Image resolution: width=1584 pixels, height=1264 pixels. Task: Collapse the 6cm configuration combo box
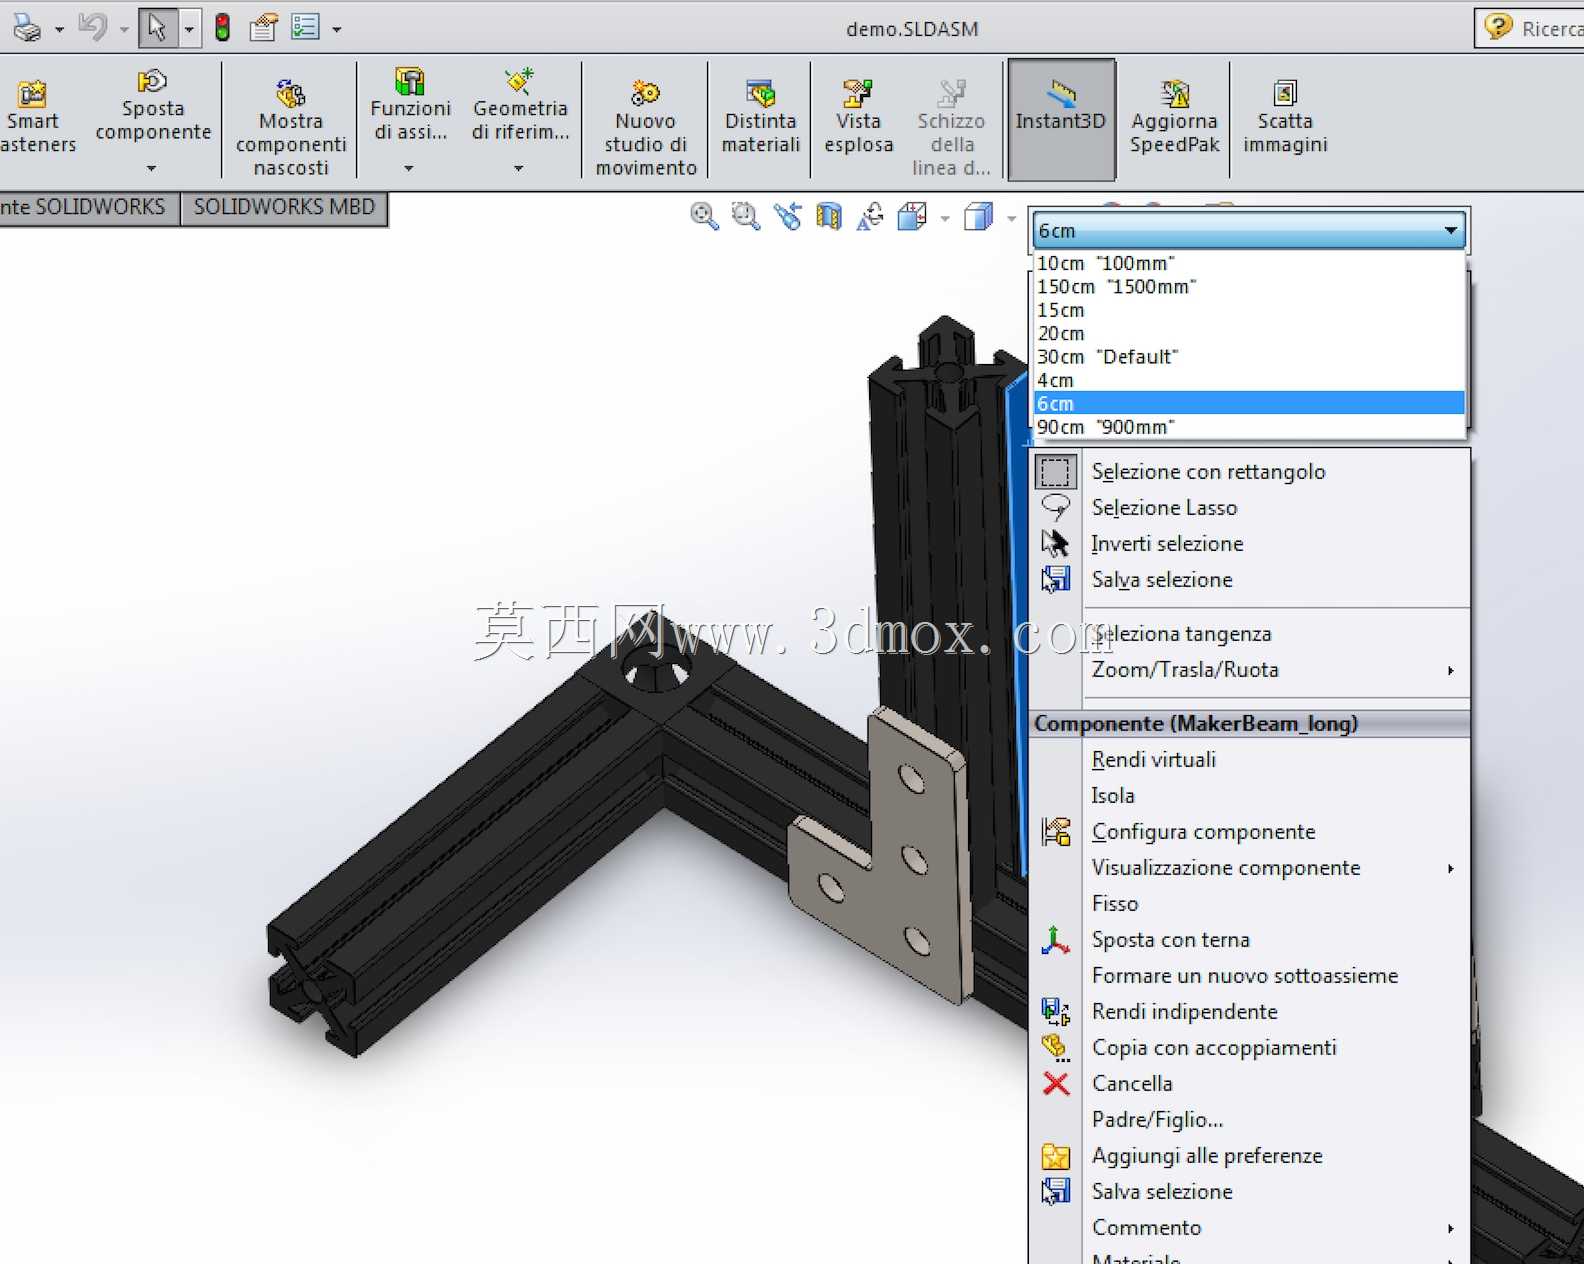[x=1450, y=231]
